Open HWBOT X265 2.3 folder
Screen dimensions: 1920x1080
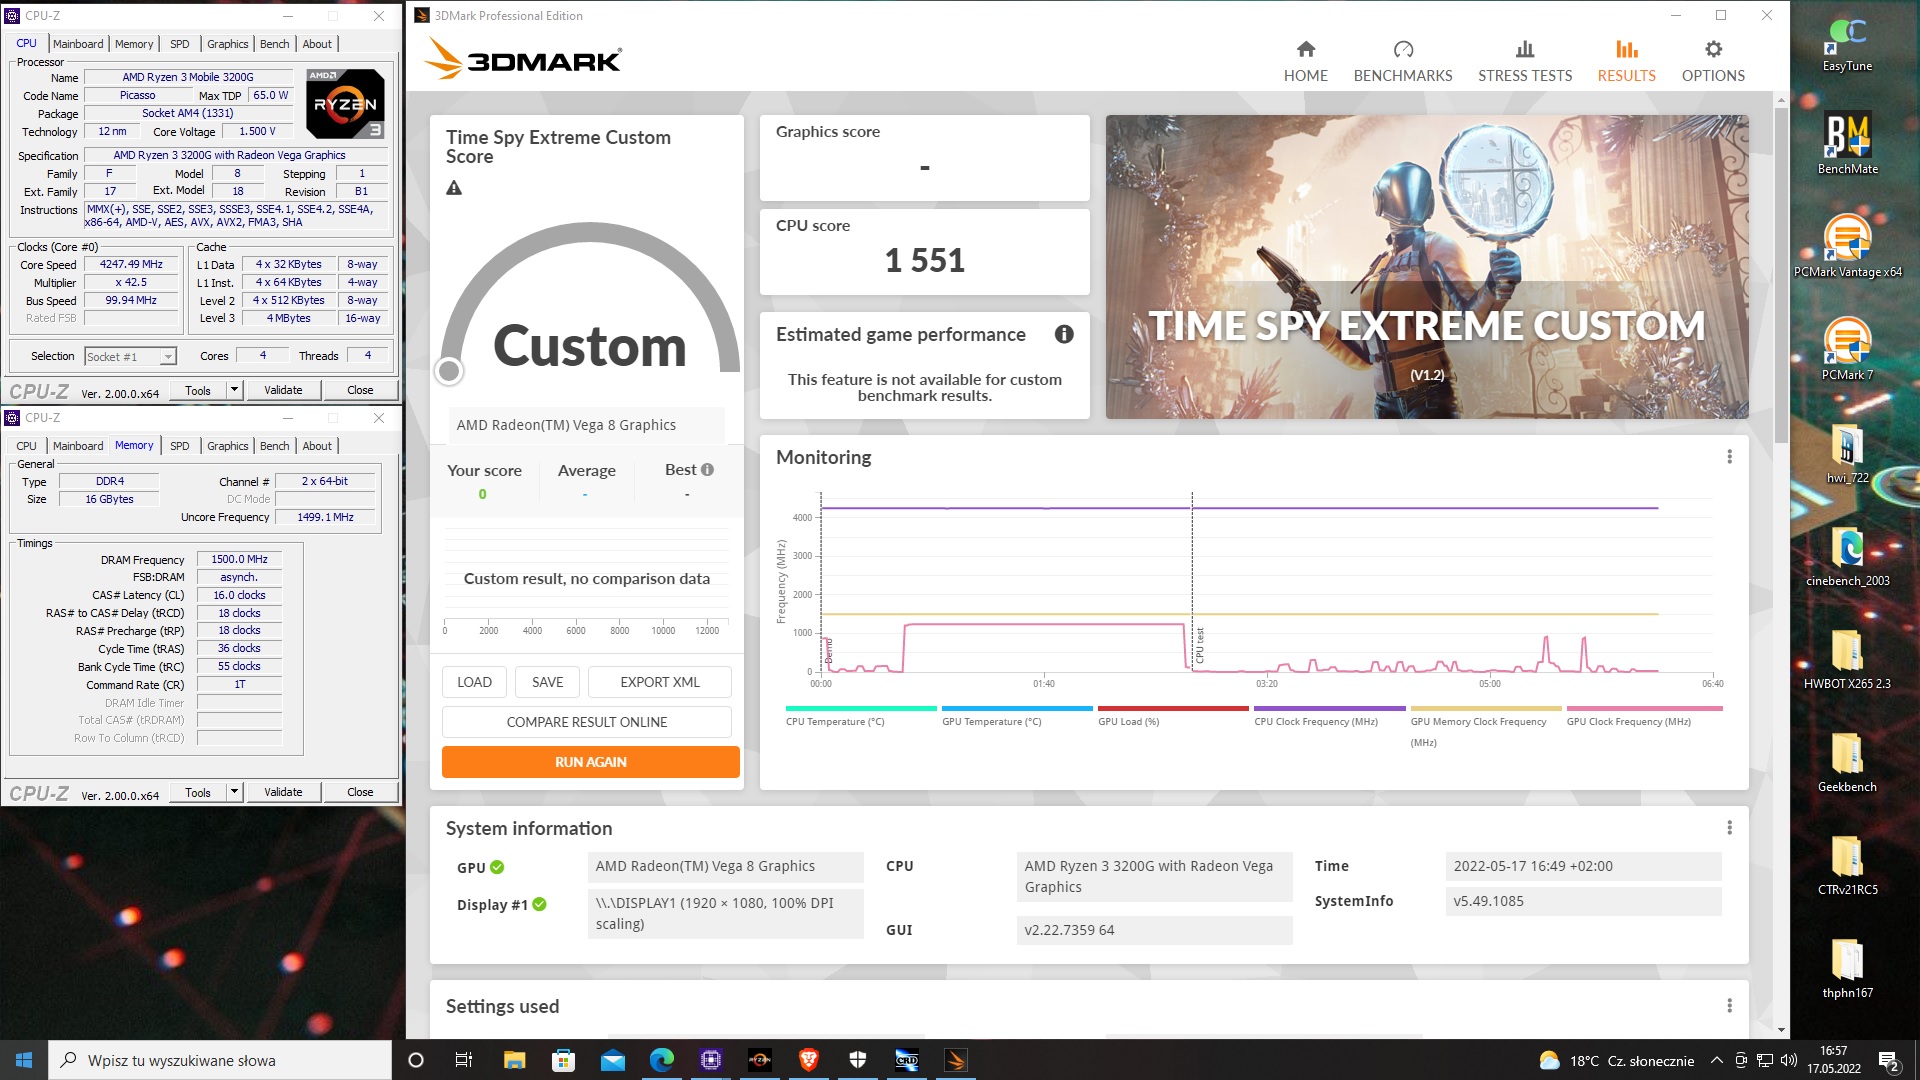pyautogui.click(x=1847, y=660)
